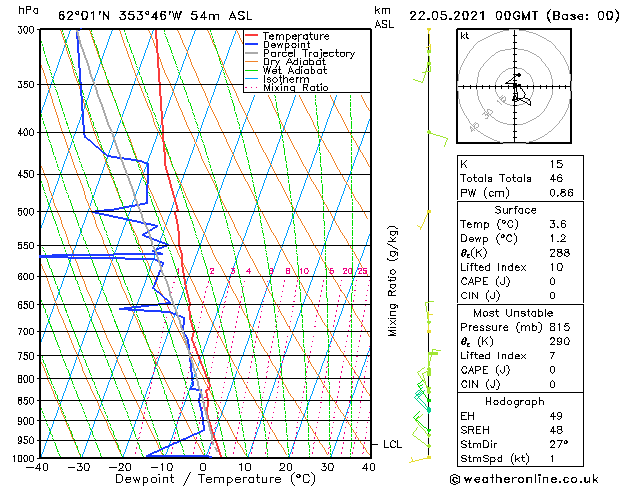Click the station coordinates title text
Screen dimensions: 629x486
click(x=155, y=16)
